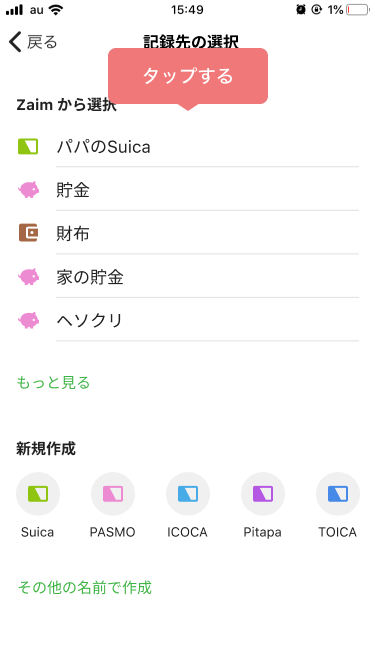Select ヘソクリ from the list
This screenshot has width=375, height=667.
(188, 320)
